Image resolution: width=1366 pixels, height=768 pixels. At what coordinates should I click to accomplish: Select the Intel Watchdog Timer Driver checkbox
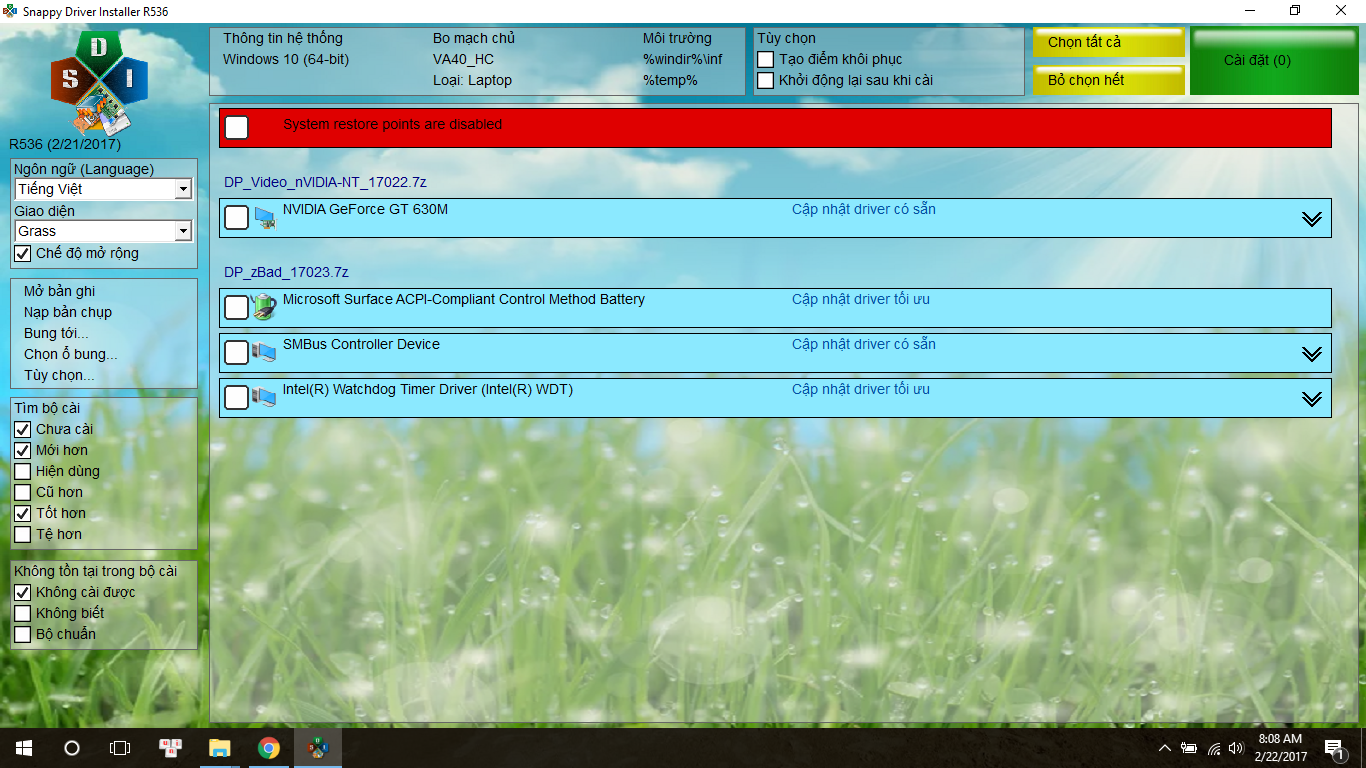pos(237,397)
